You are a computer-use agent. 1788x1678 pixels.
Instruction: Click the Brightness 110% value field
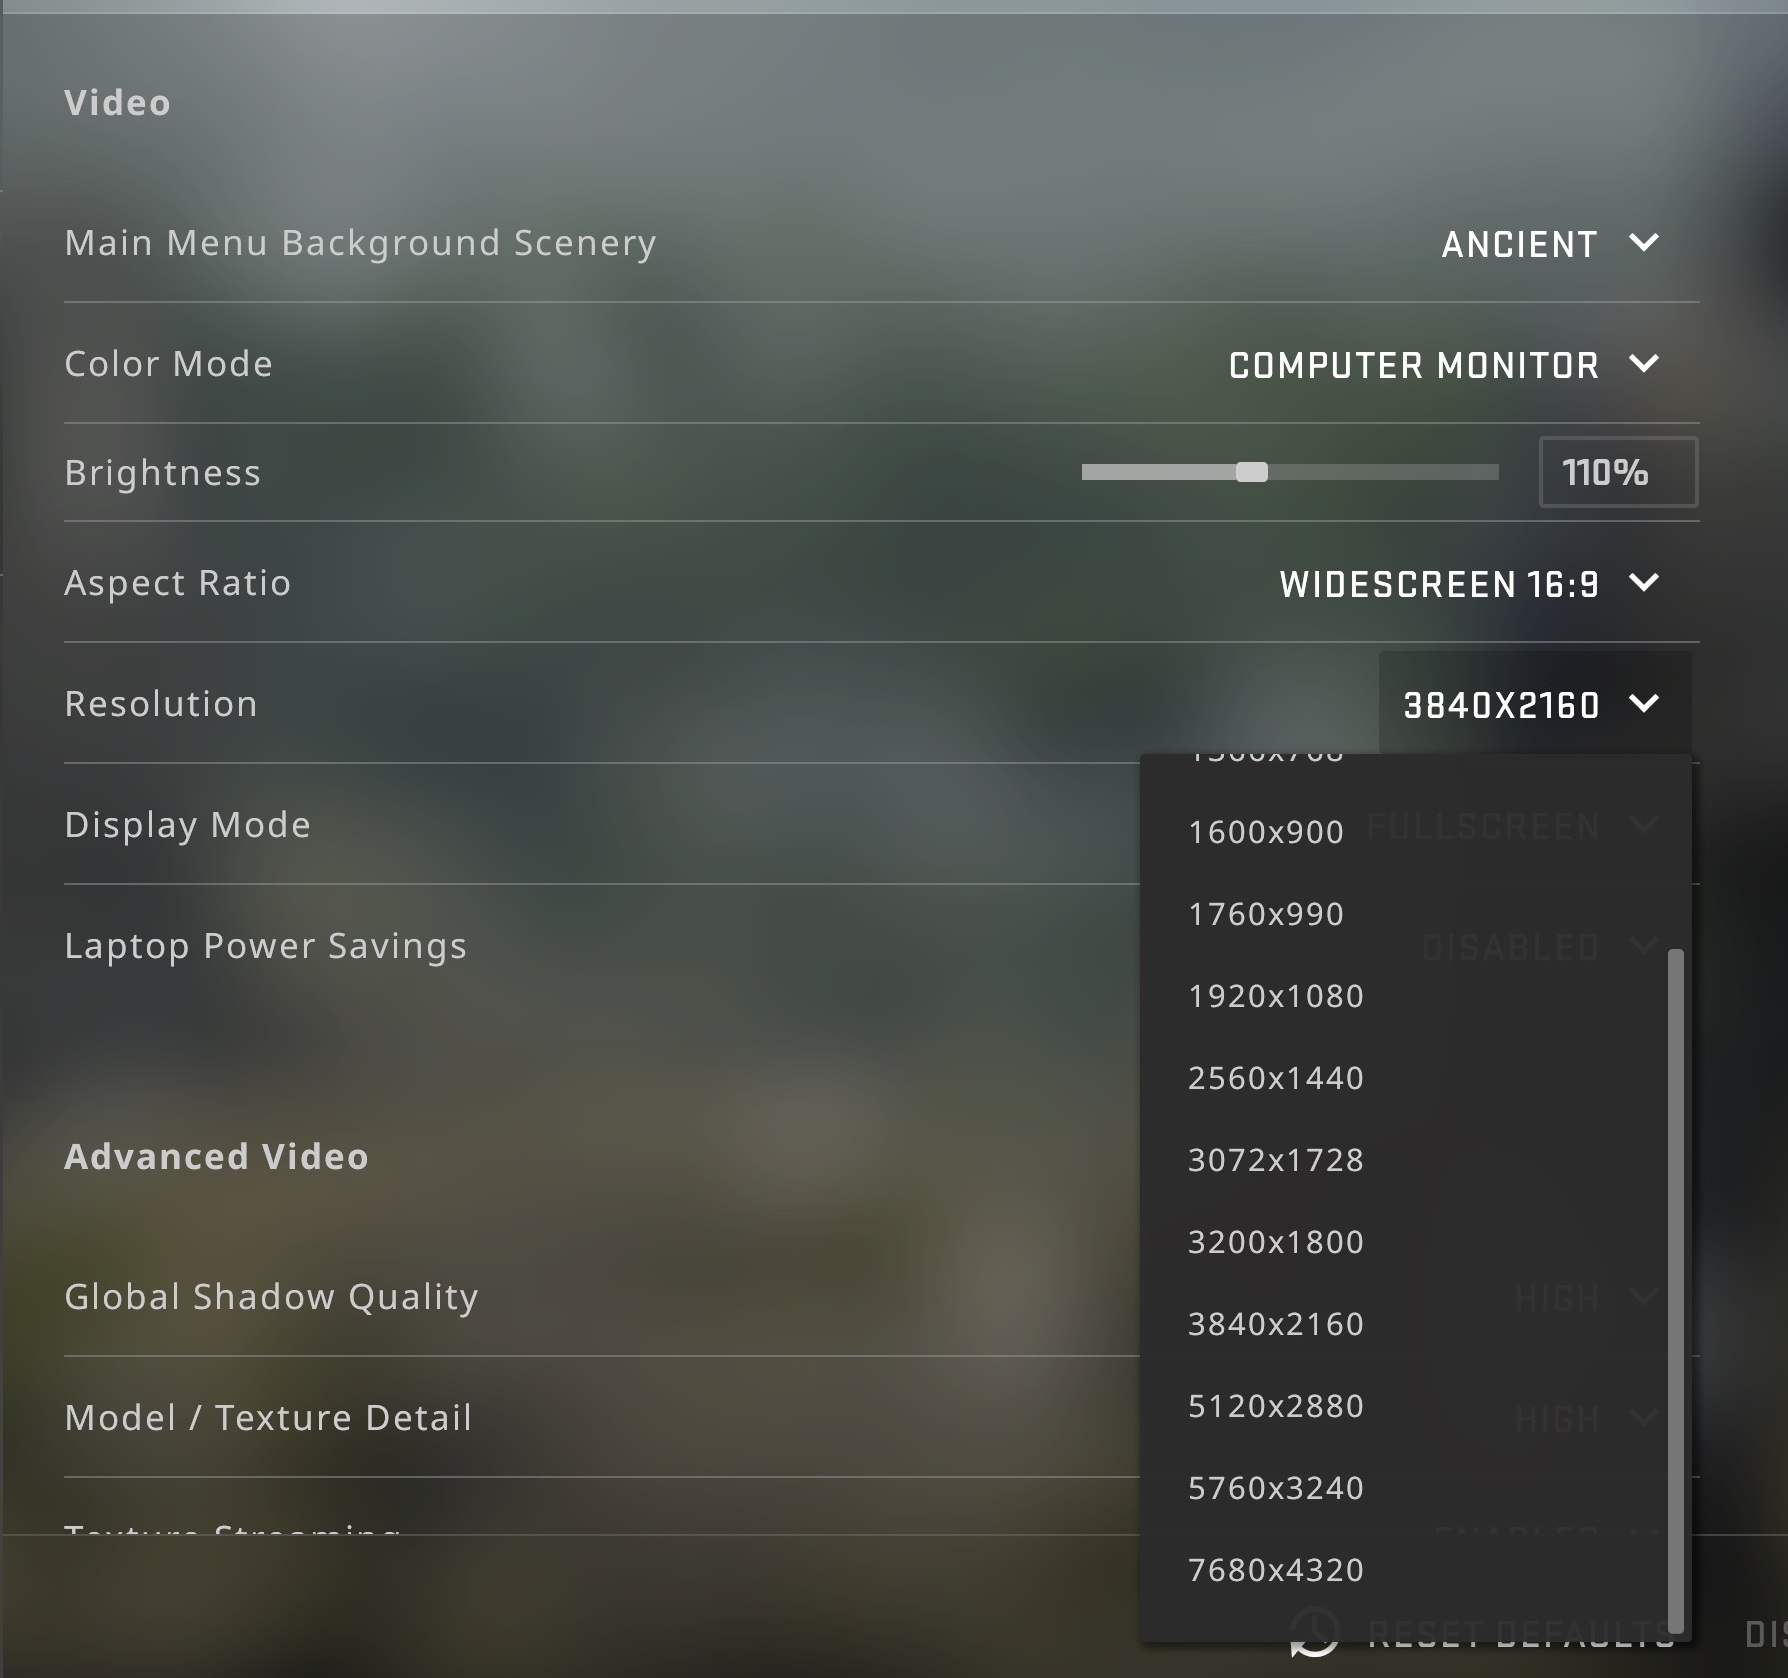point(1618,472)
